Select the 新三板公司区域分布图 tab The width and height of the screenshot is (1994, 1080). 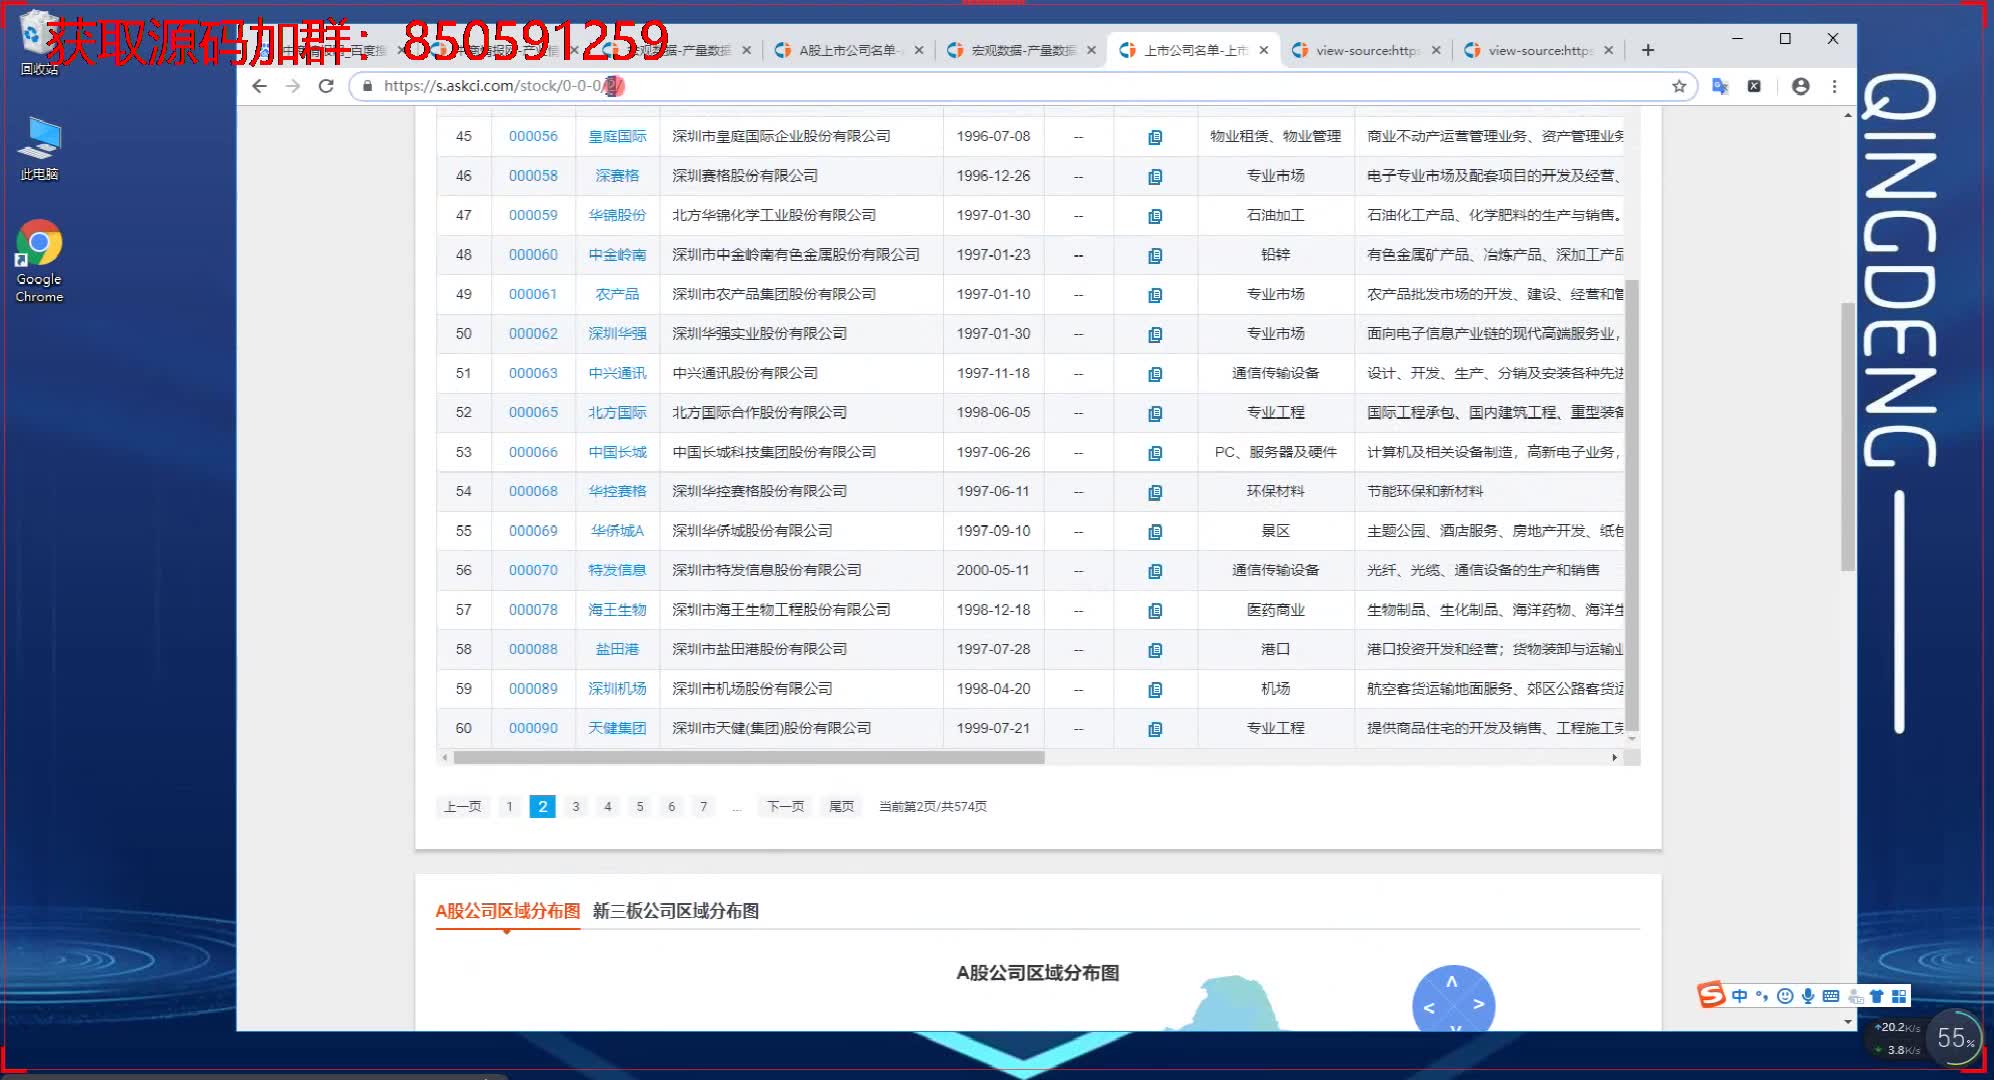tap(675, 911)
